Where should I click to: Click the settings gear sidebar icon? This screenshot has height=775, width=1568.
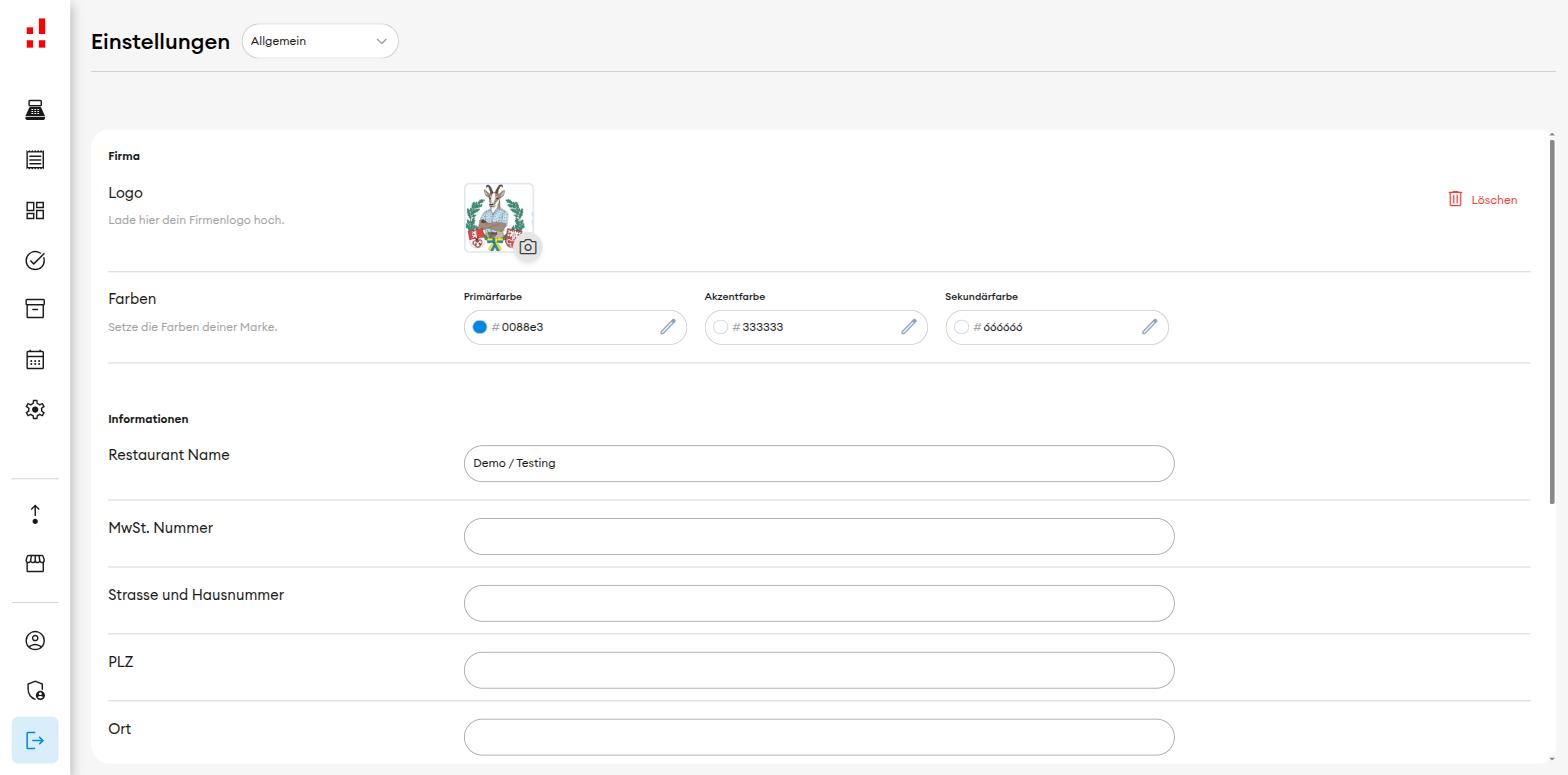pyautogui.click(x=35, y=409)
